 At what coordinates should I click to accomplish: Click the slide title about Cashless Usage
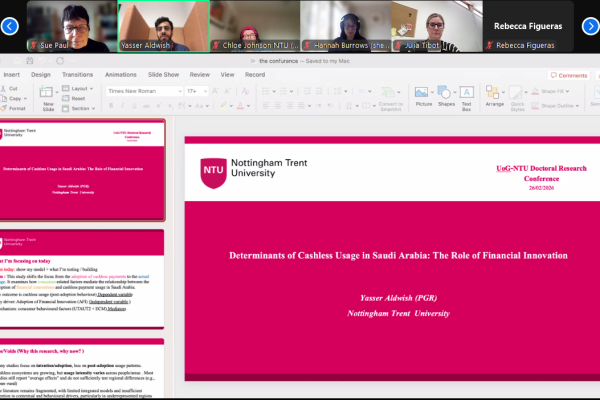click(398, 256)
